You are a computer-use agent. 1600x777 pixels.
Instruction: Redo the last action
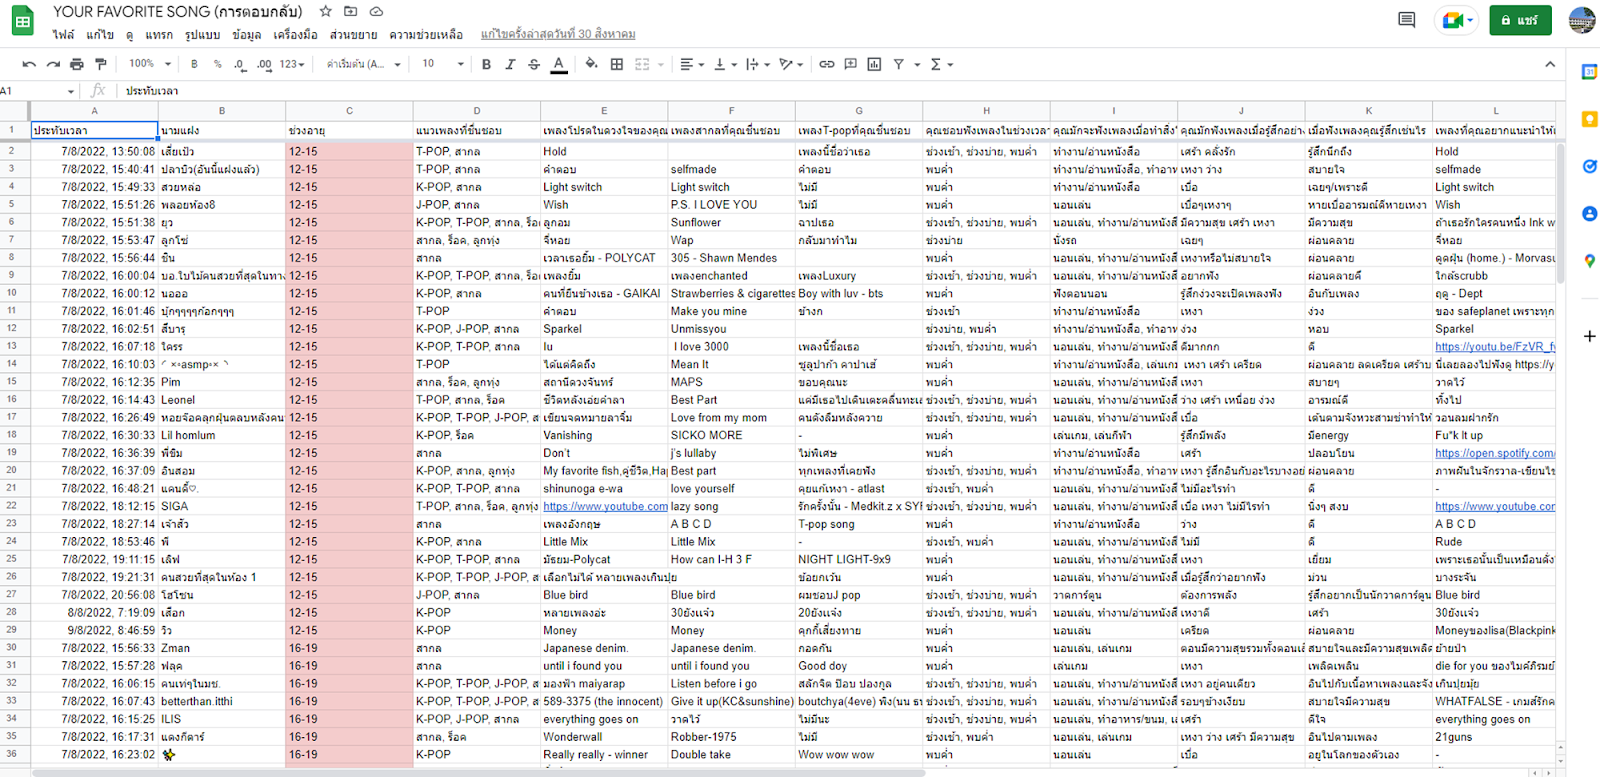(53, 64)
